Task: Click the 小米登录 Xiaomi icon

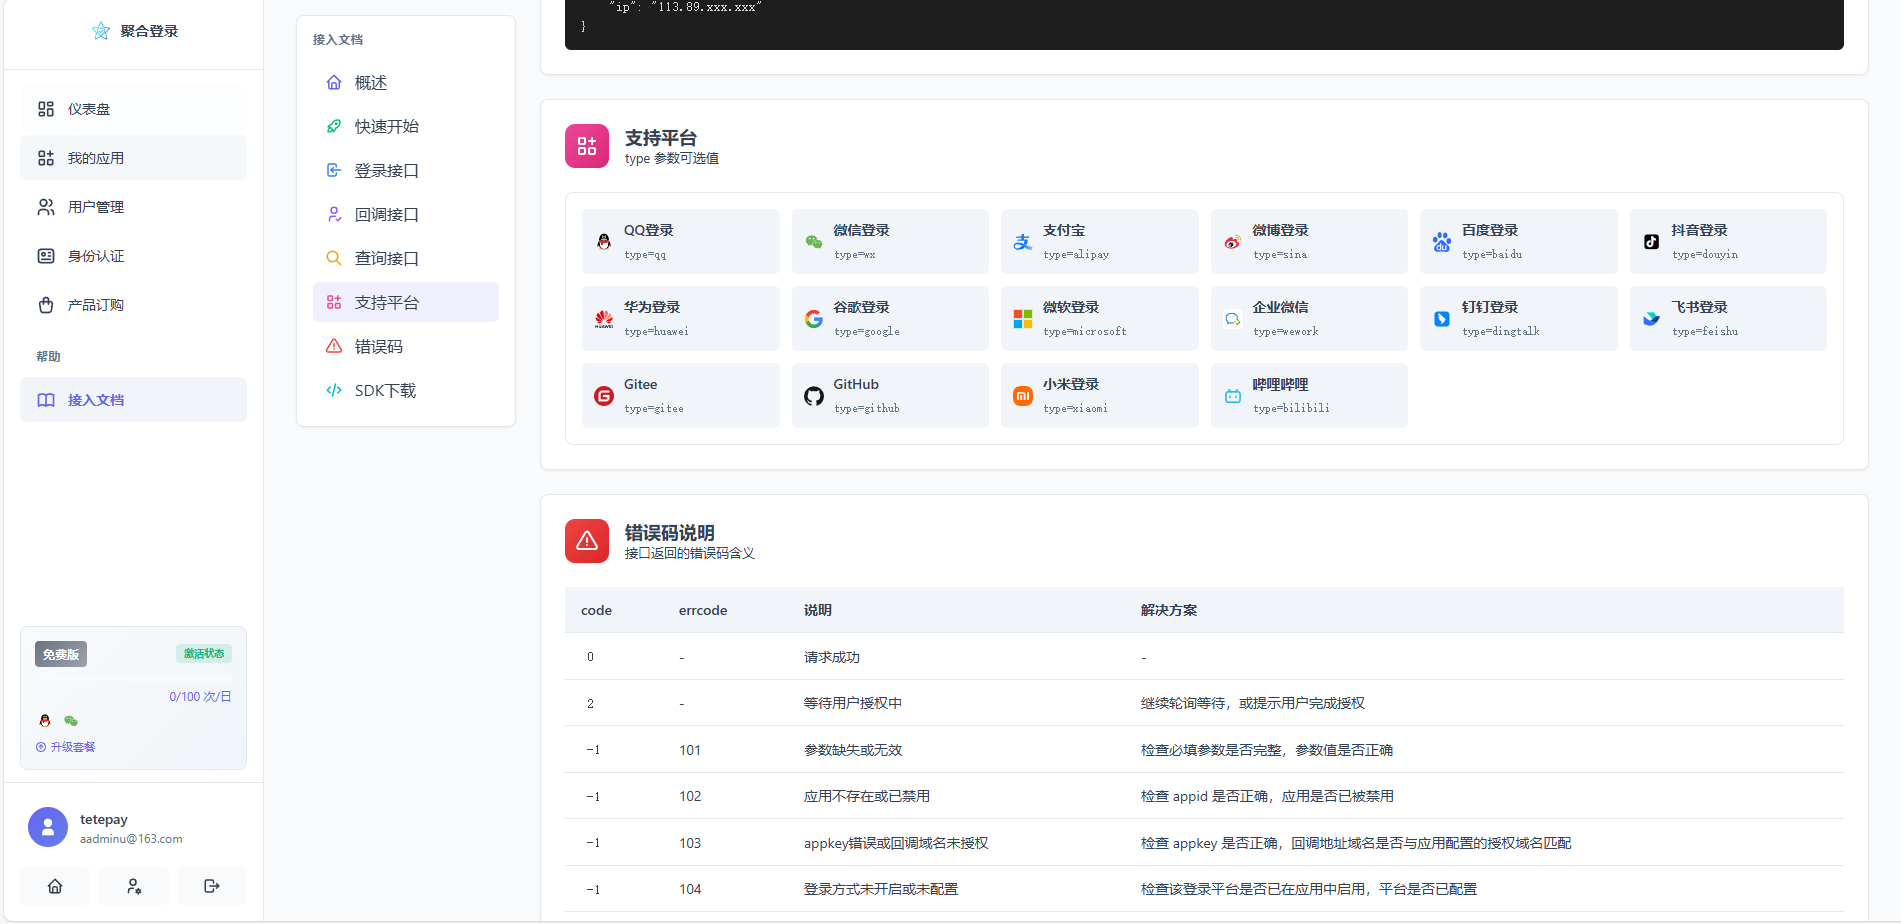Action: [1022, 394]
